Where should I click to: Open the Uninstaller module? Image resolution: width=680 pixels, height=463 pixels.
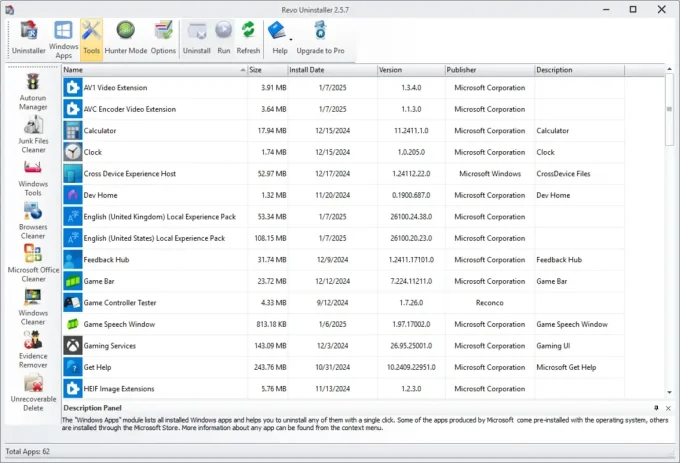pos(28,38)
